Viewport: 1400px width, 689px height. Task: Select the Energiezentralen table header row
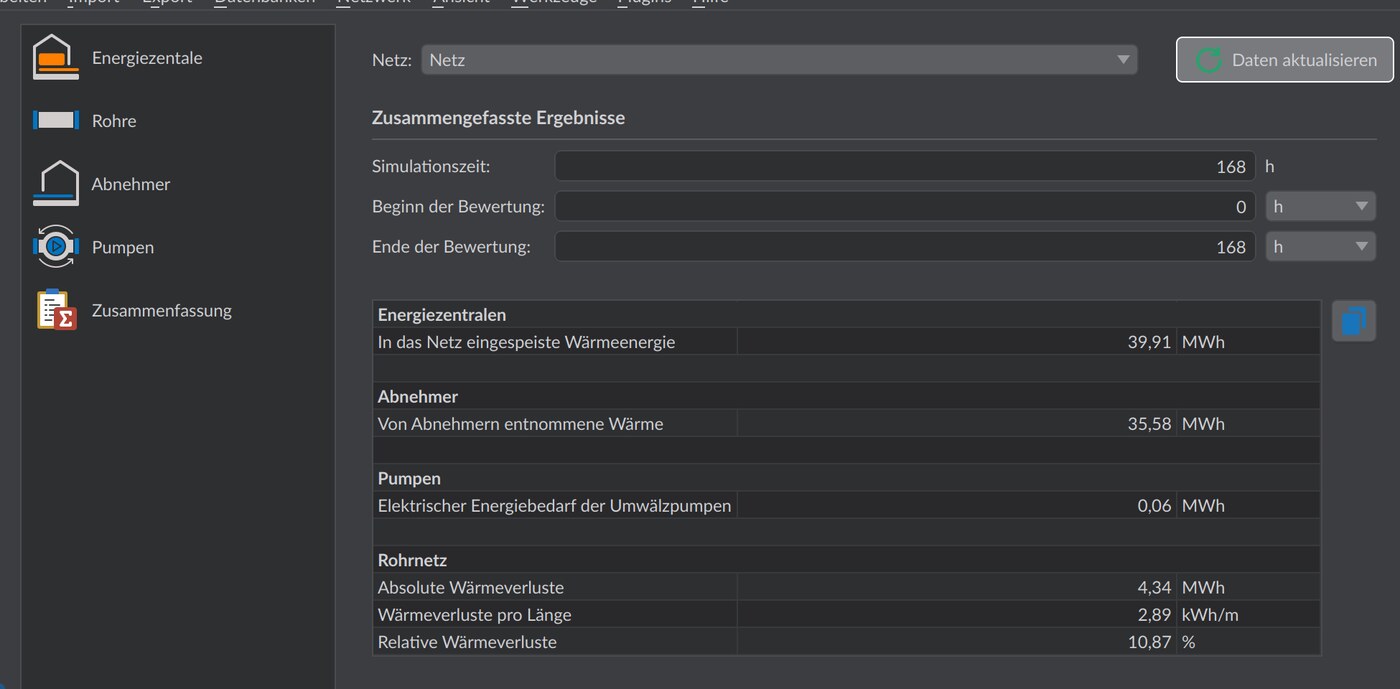[x=847, y=314]
